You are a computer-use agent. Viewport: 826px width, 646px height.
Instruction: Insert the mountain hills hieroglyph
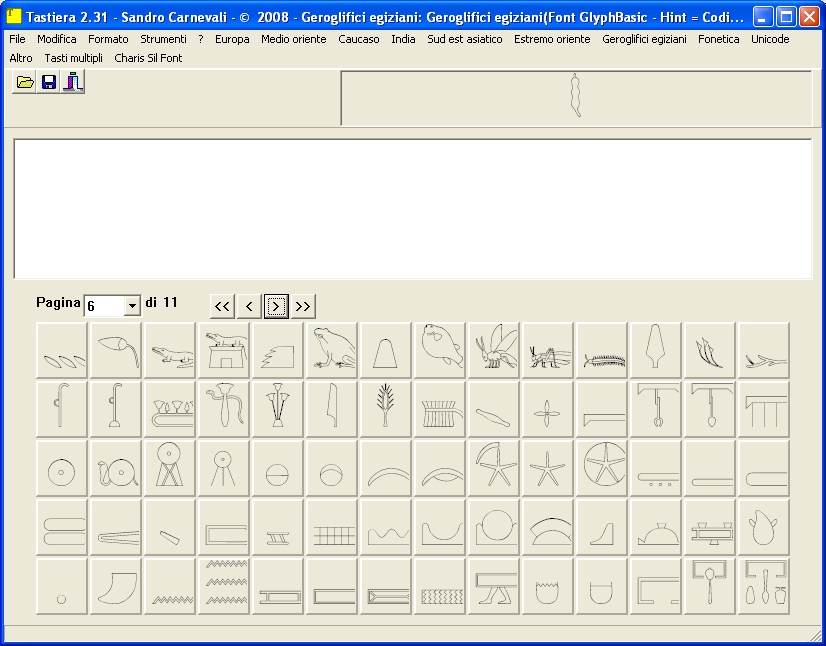click(x=386, y=527)
